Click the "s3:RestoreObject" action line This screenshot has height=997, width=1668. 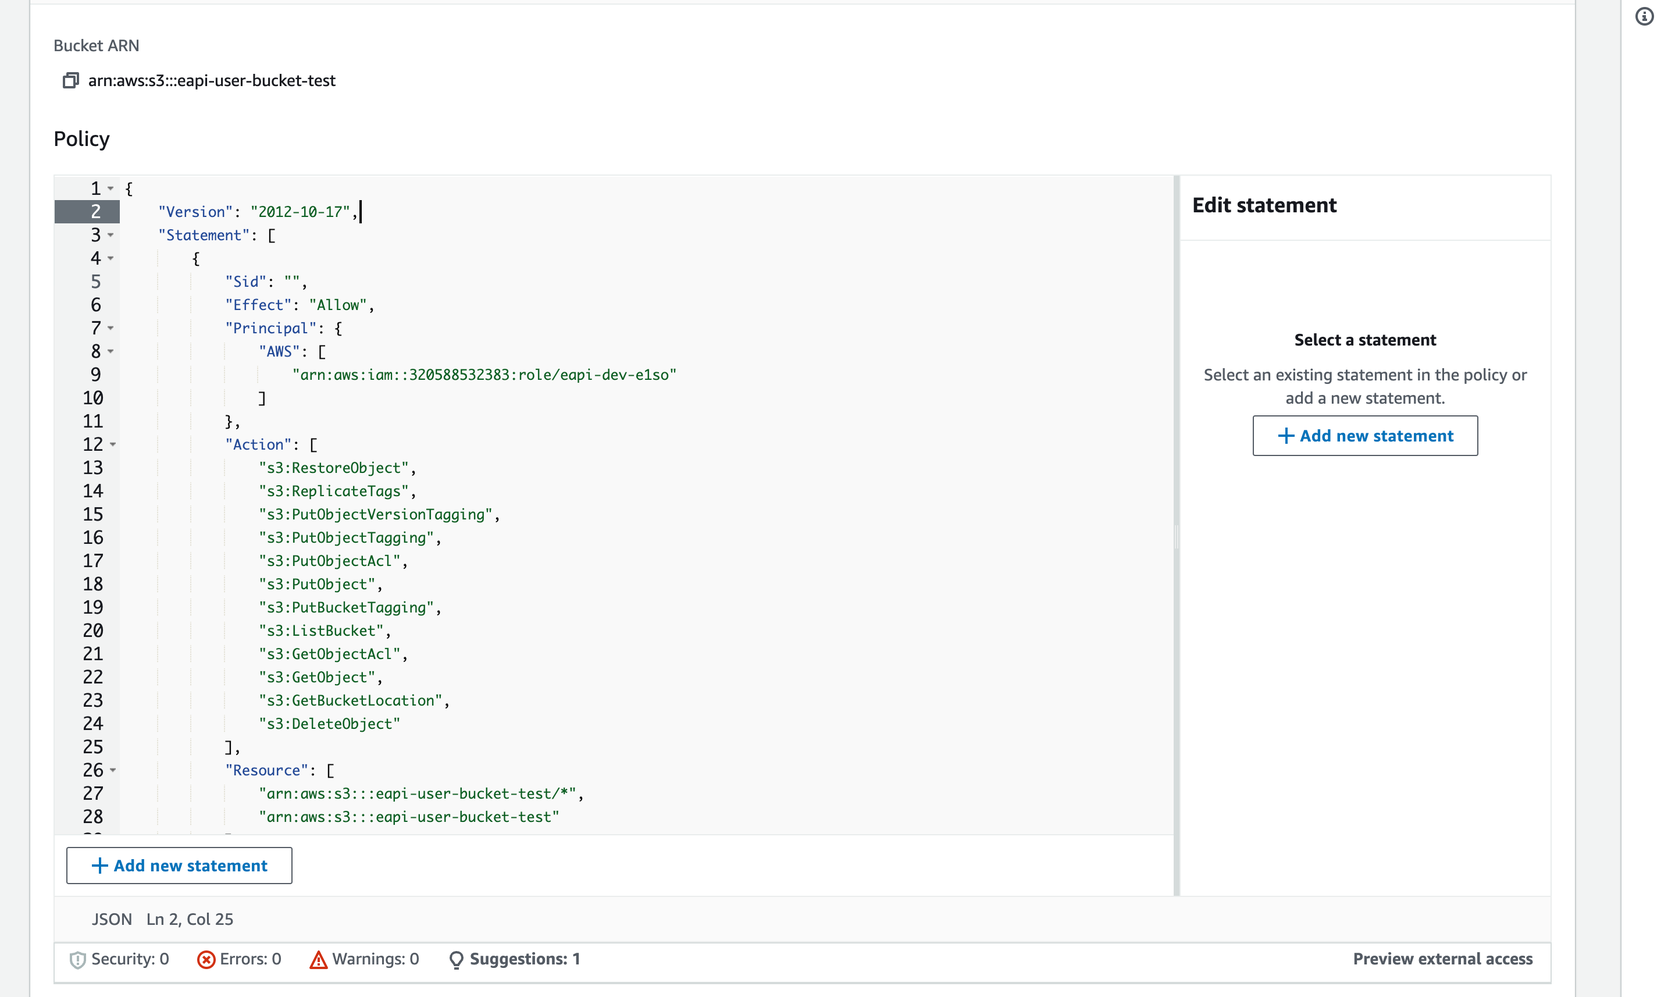point(337,468)
